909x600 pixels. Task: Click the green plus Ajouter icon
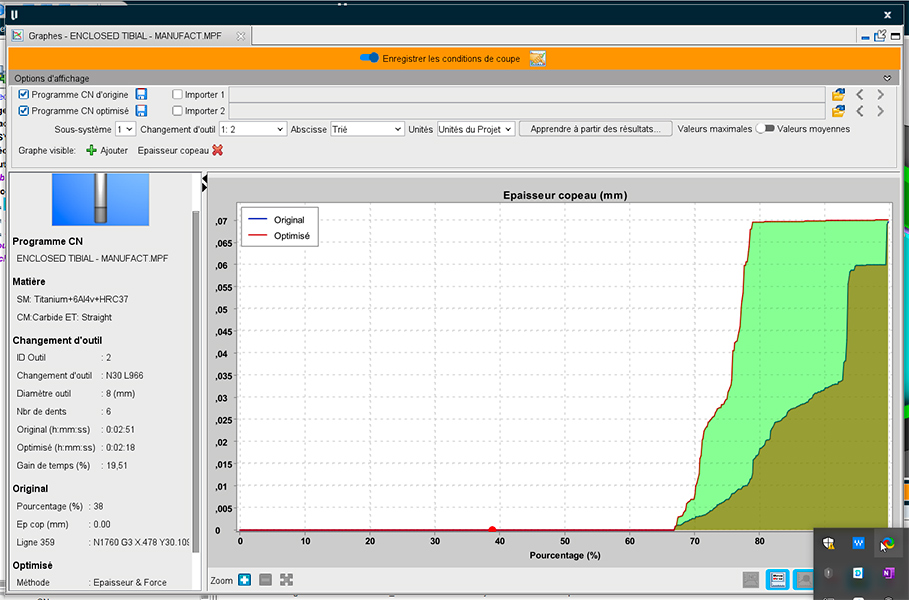[91, 150]
